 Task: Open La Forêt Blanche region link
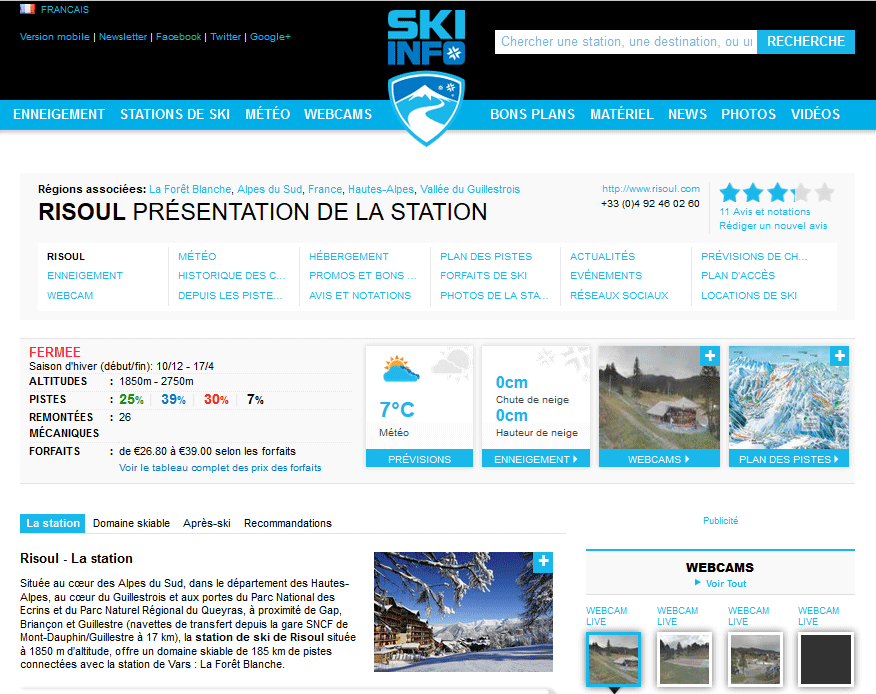point(190,189)
